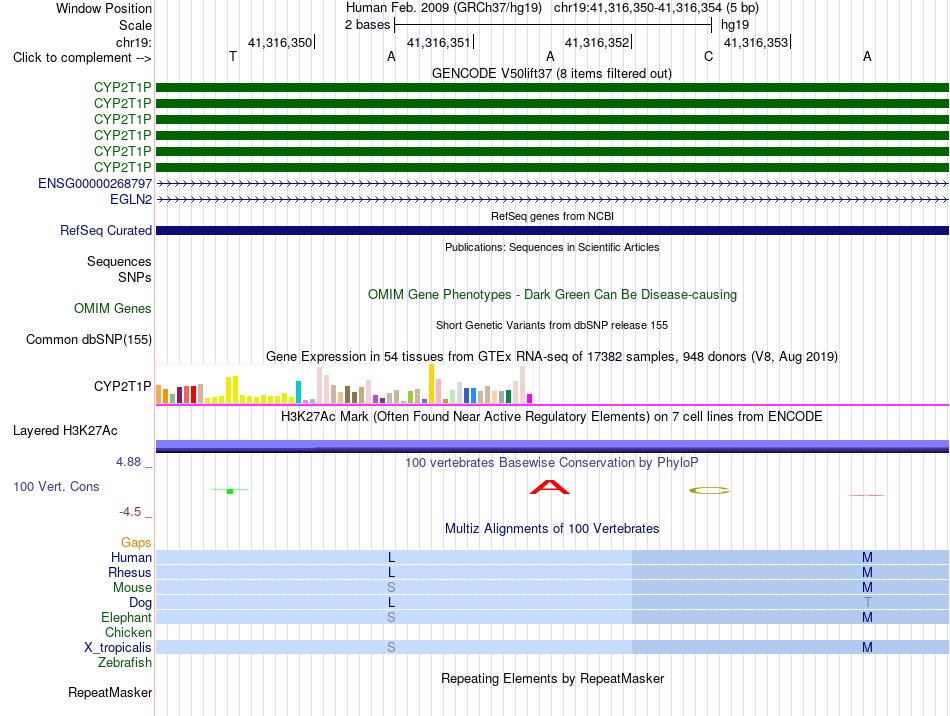Select the Human alignment row label
This screenshot has width=950, height=716.
[x=131, y=557]
